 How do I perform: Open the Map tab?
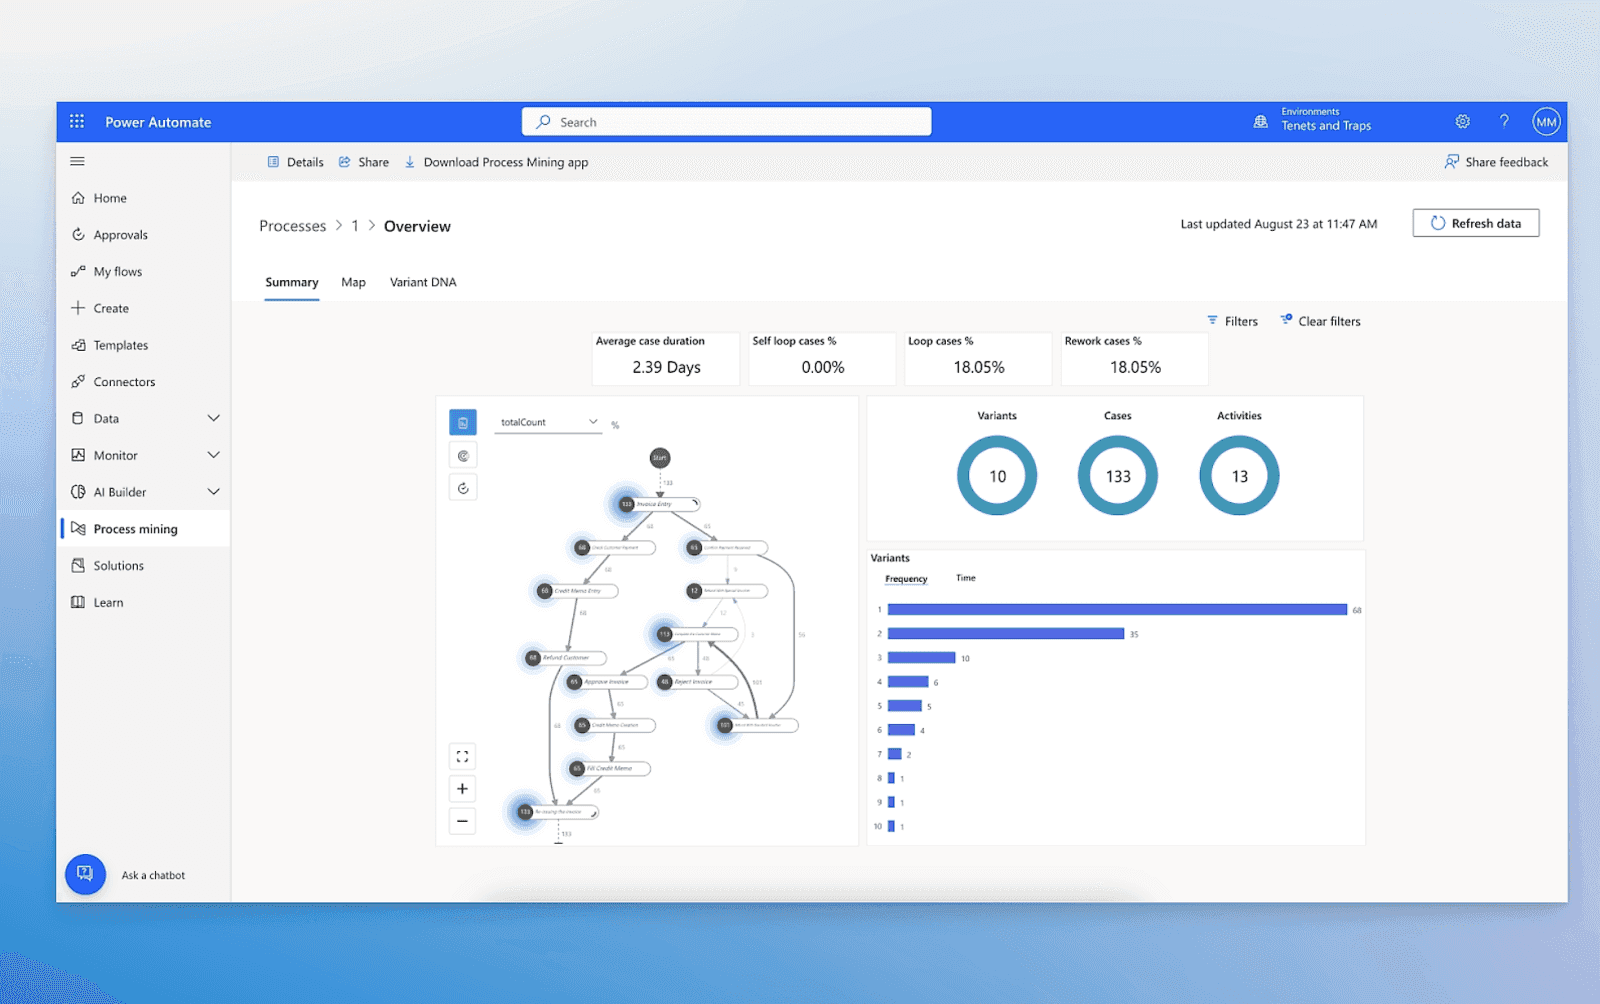coord(353,282)
